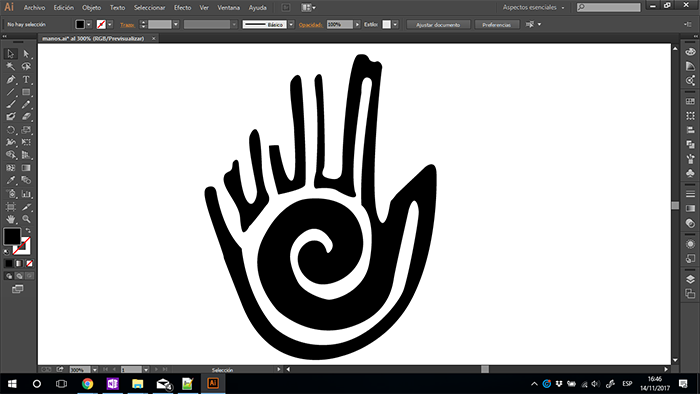The height and width of the screenshot is (394, 700).
Task: Open the Texto menu
Action: (117, 8)
